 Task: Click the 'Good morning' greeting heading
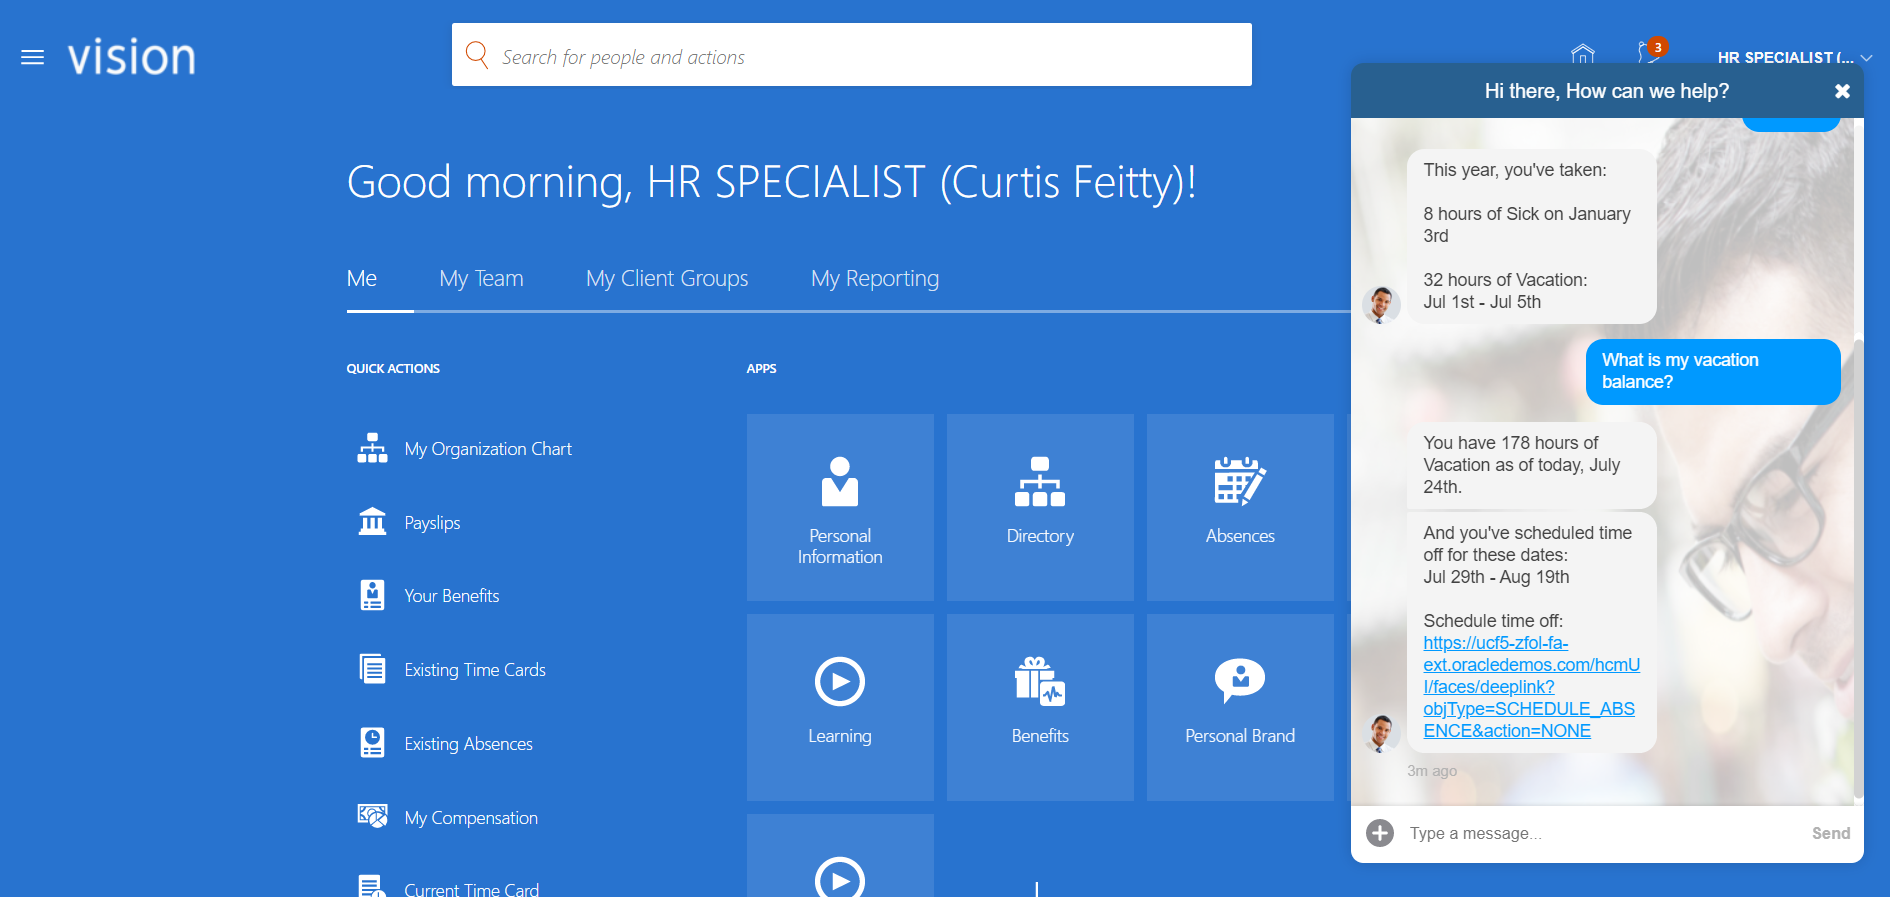tap(771, 183)
